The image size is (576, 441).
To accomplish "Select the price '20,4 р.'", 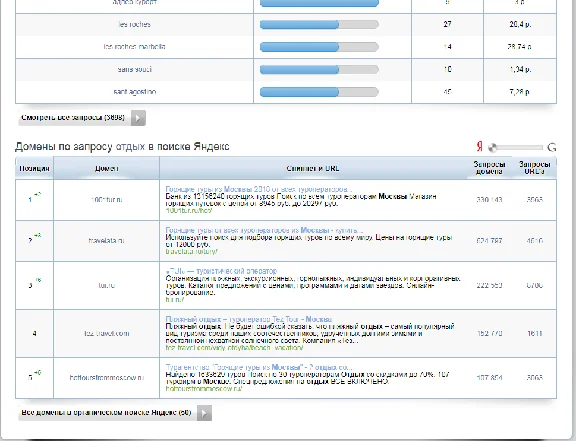I will coord(520,25).
